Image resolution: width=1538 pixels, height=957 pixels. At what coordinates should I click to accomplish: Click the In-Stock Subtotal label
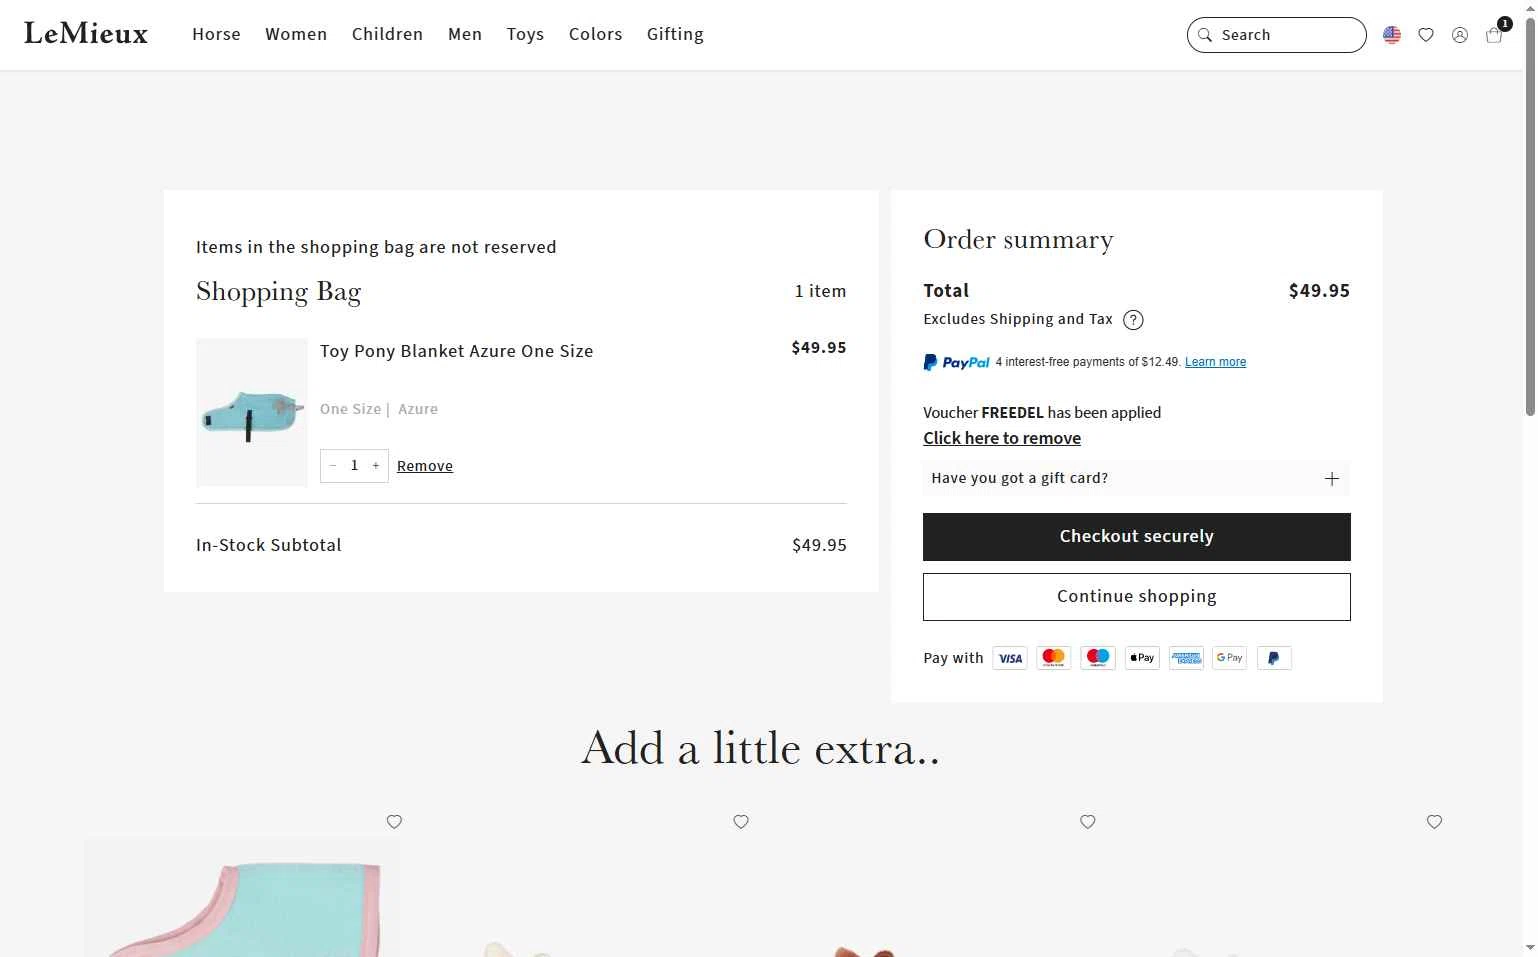click(269, 545)
